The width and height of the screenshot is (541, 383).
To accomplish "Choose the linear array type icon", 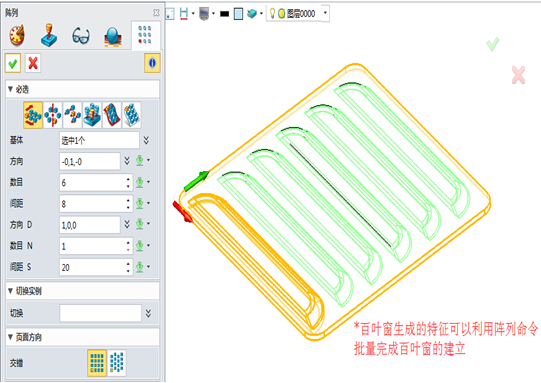I will [x=33, y=115].
